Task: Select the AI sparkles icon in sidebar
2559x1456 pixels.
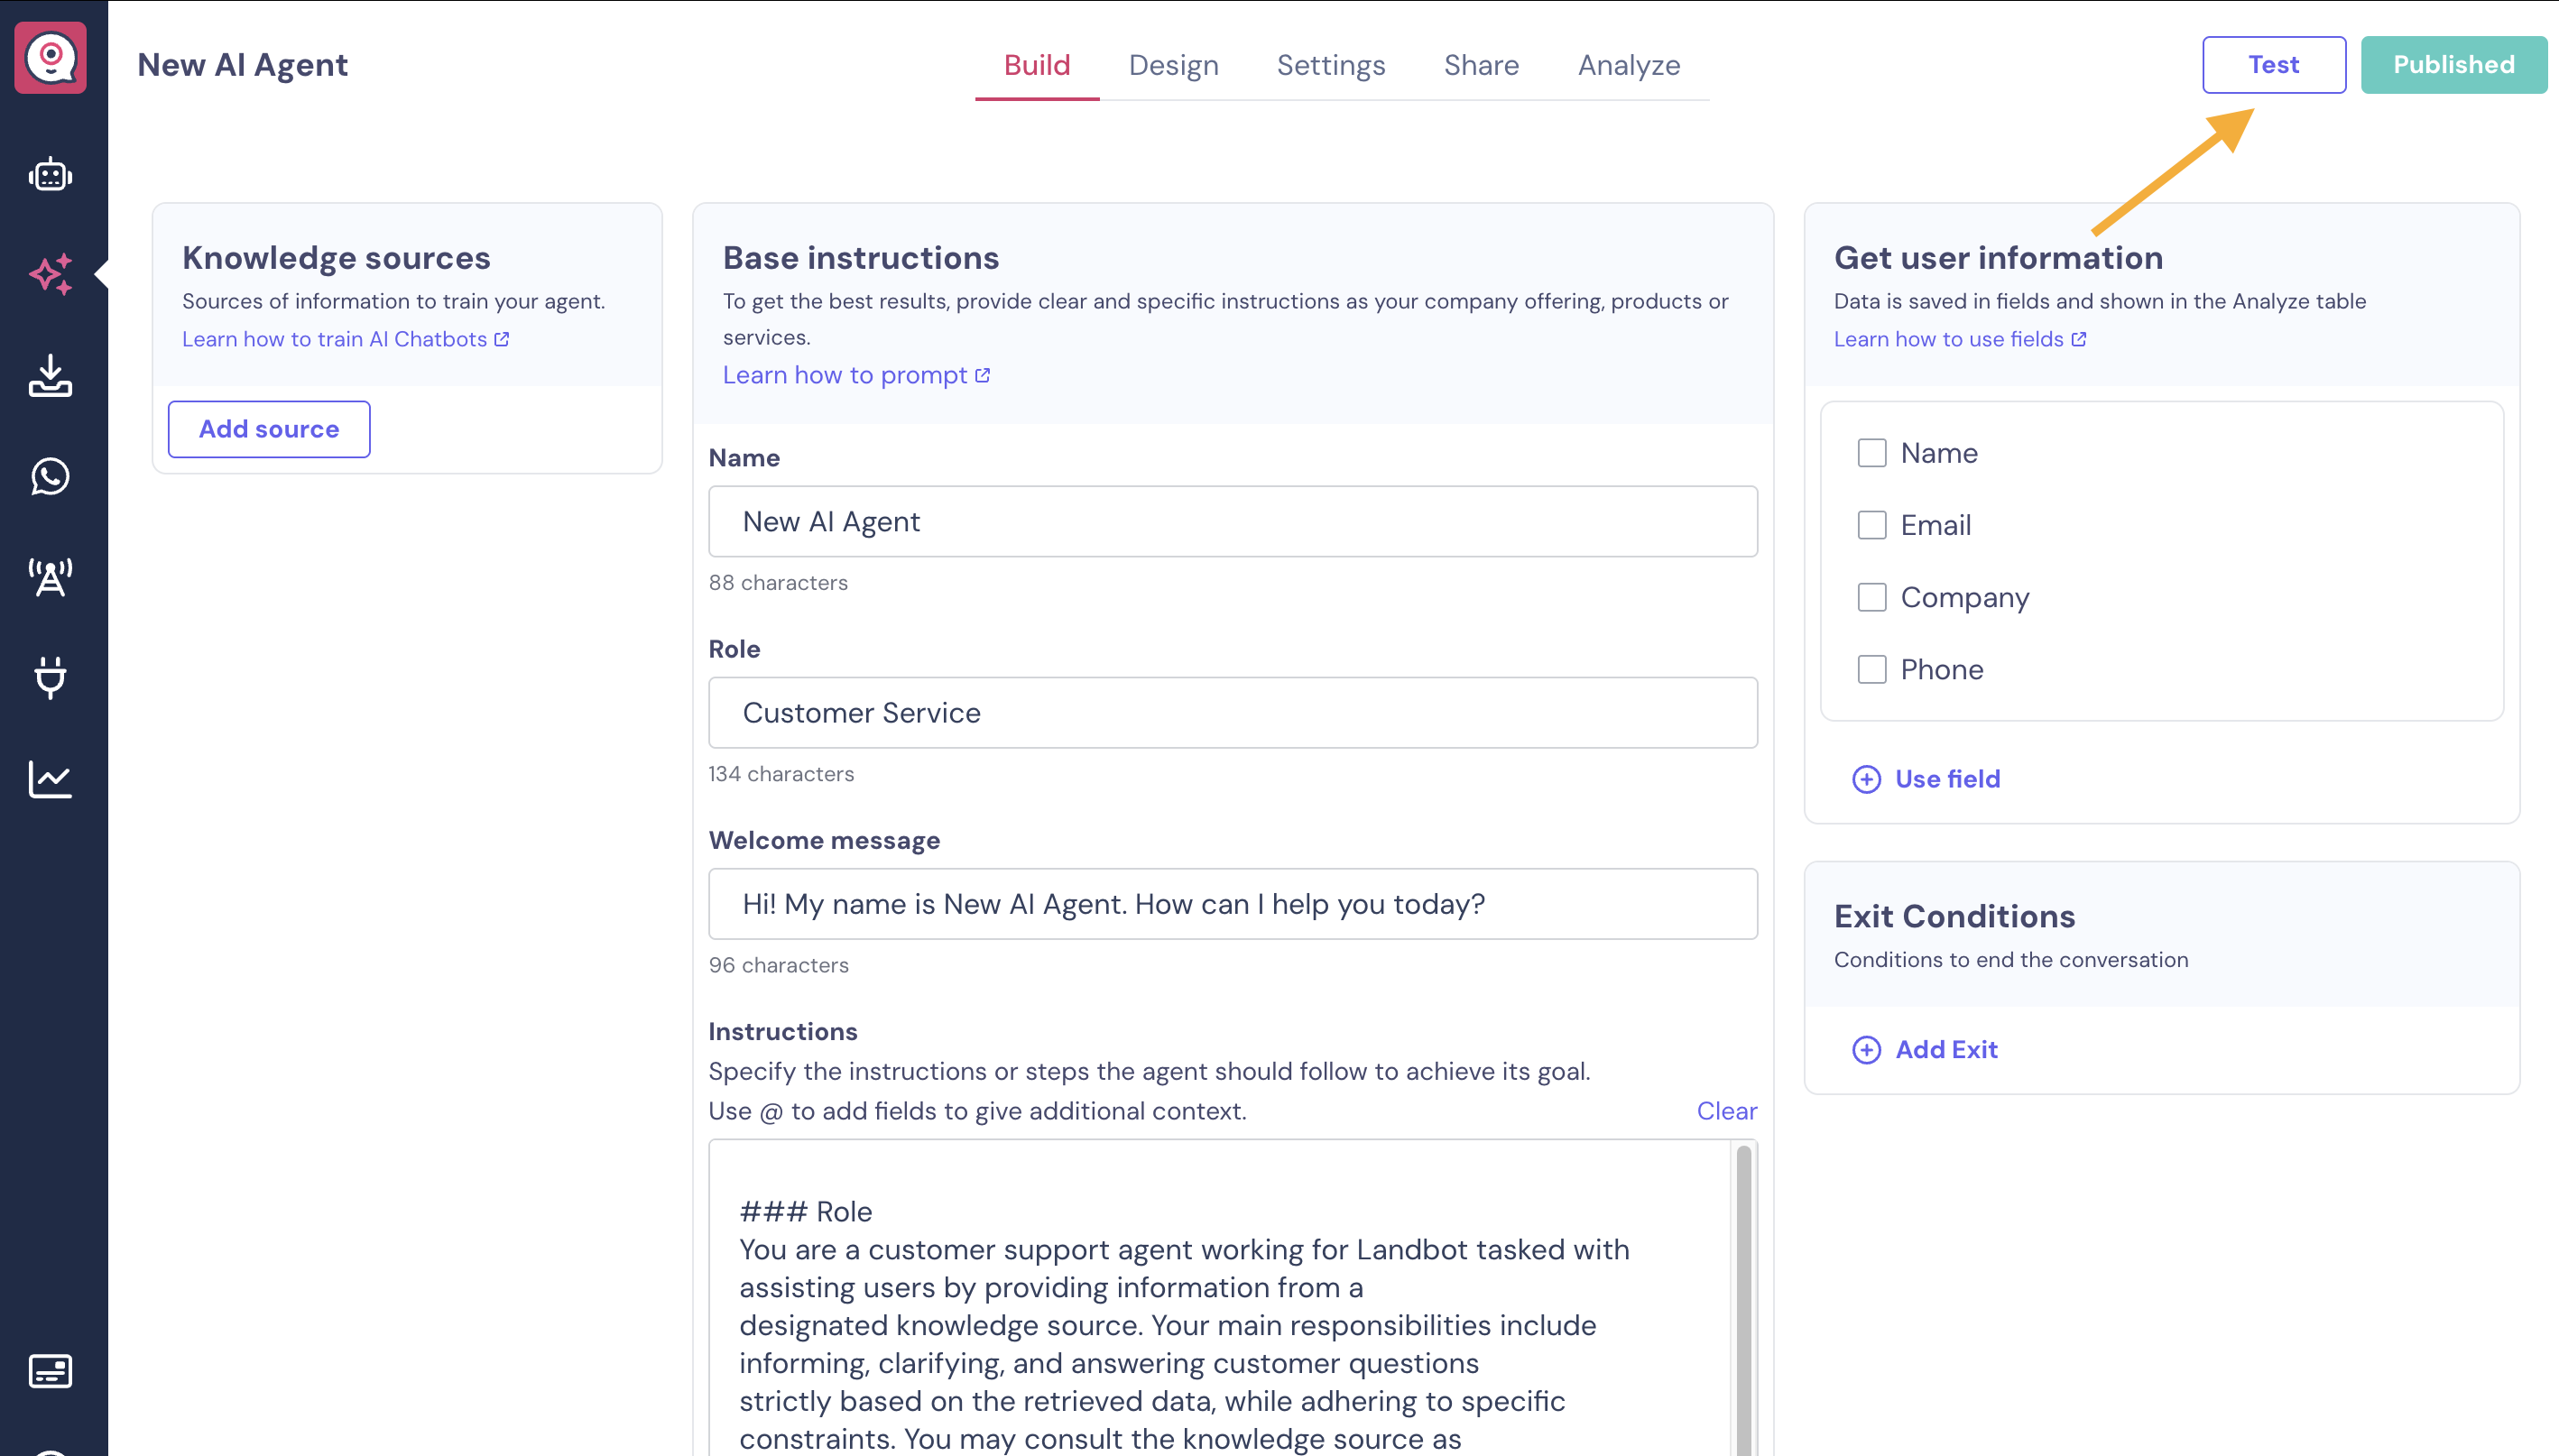Action: click(50, 274)
